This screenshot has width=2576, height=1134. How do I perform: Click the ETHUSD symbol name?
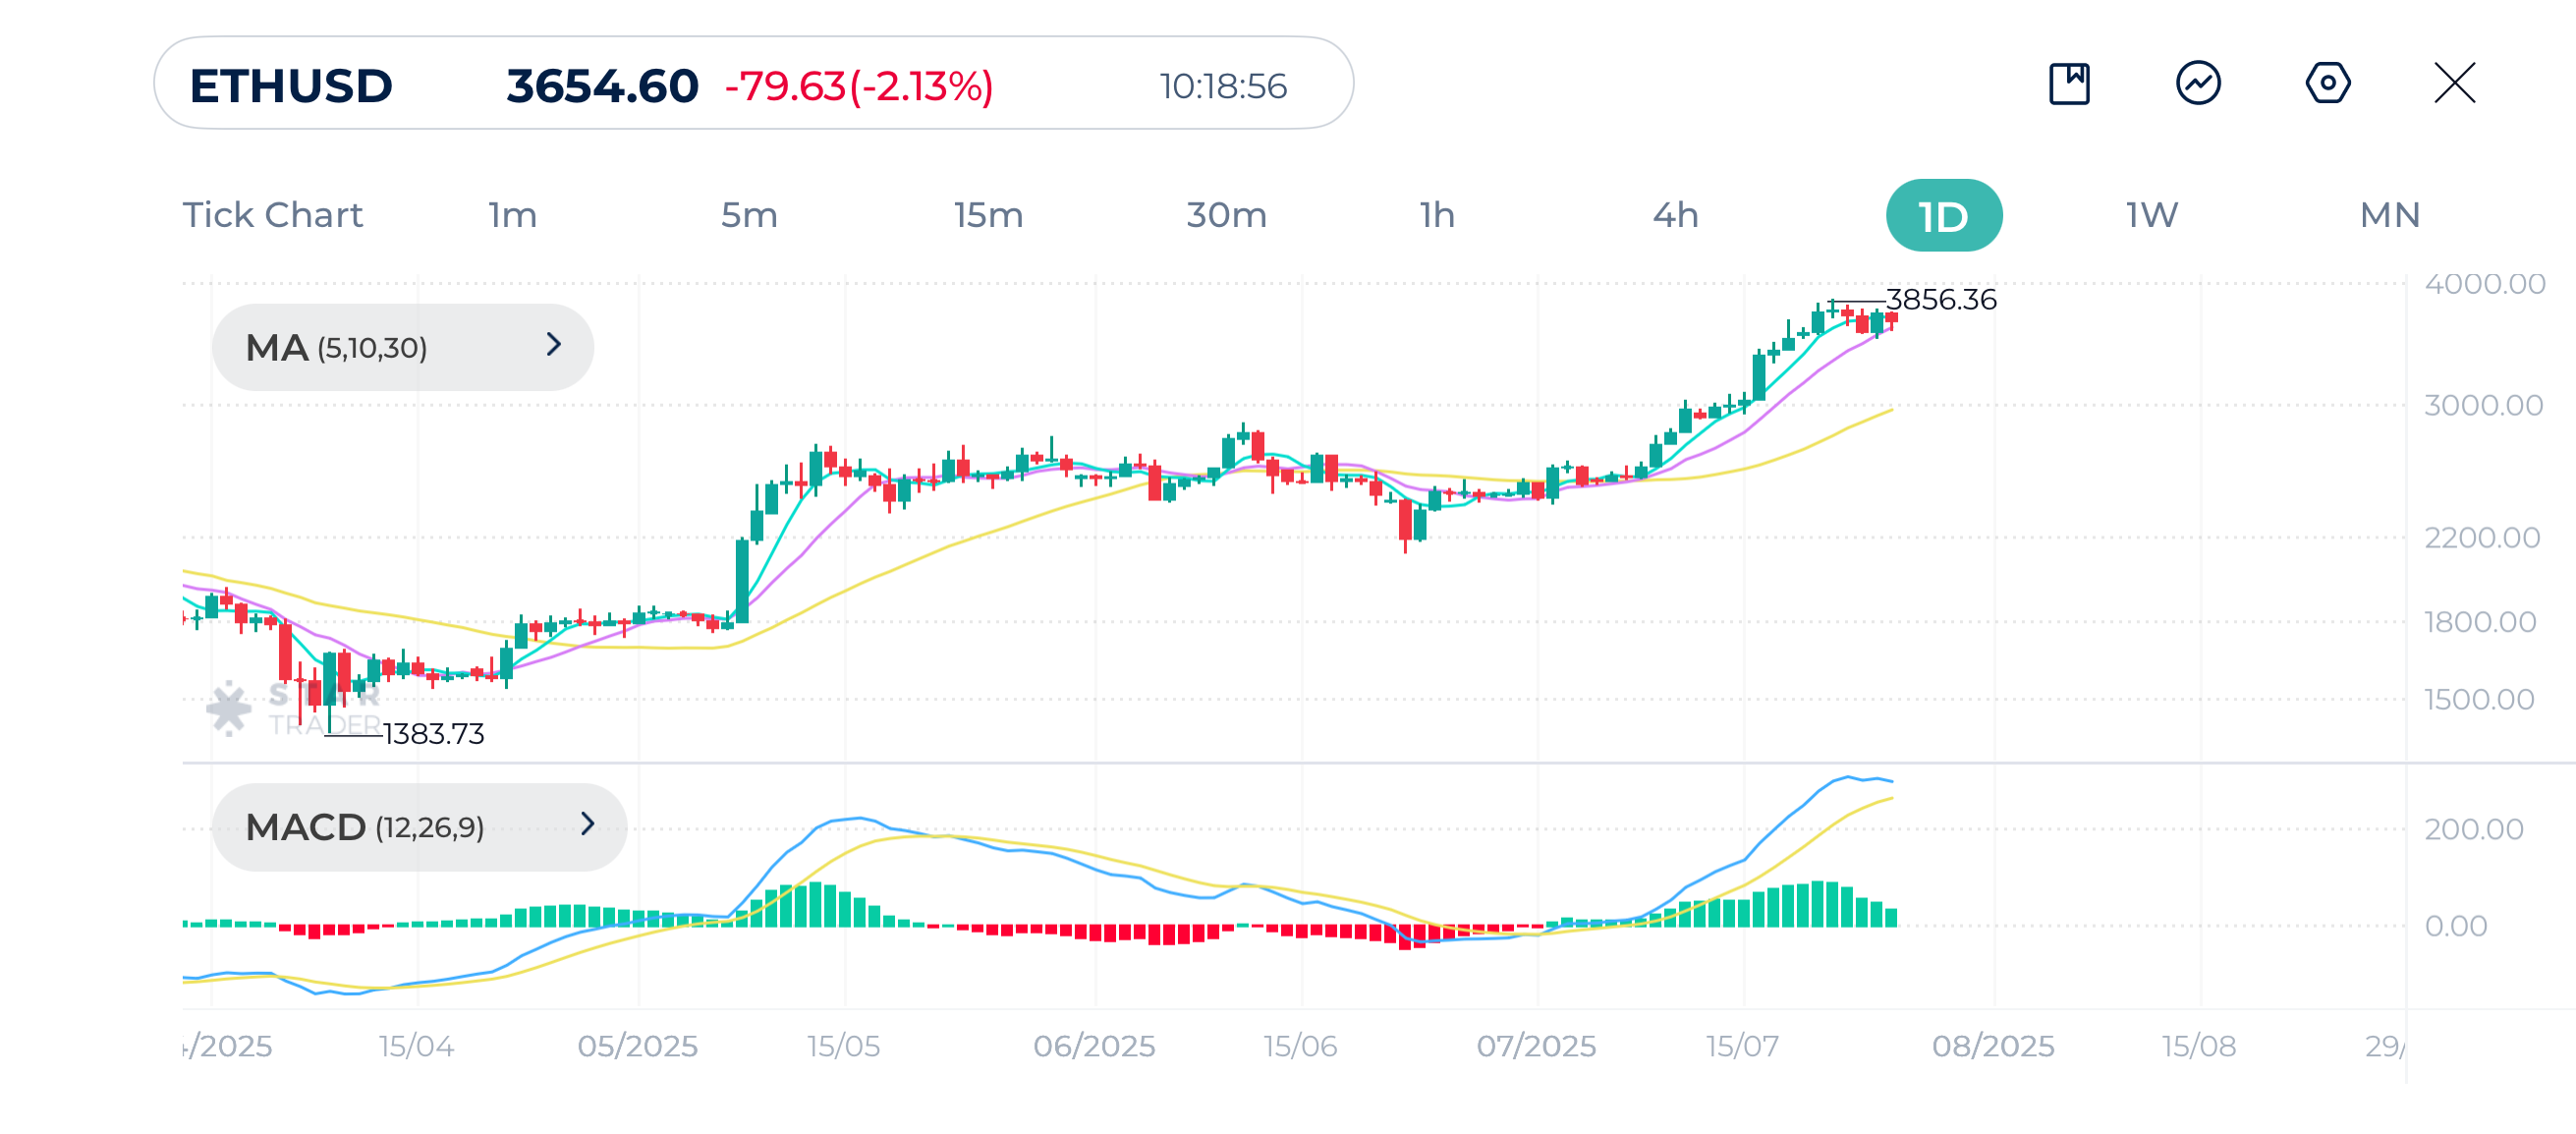(291, 86)
